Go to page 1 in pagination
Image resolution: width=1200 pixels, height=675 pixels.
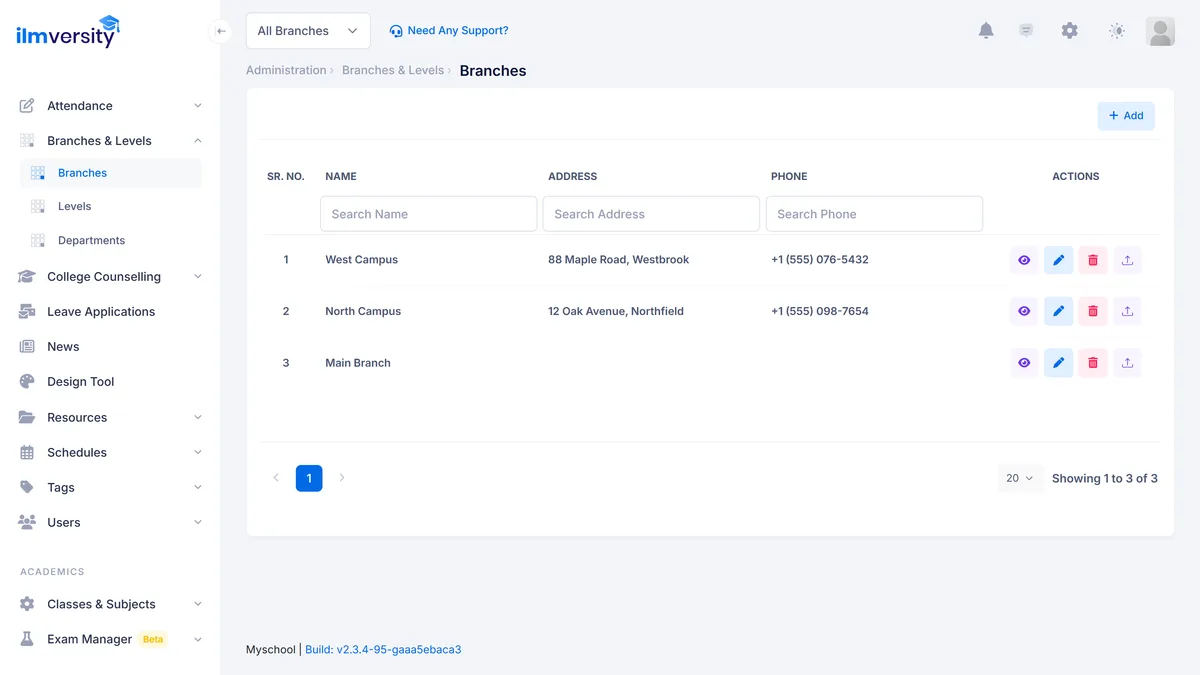coord(309,478)
